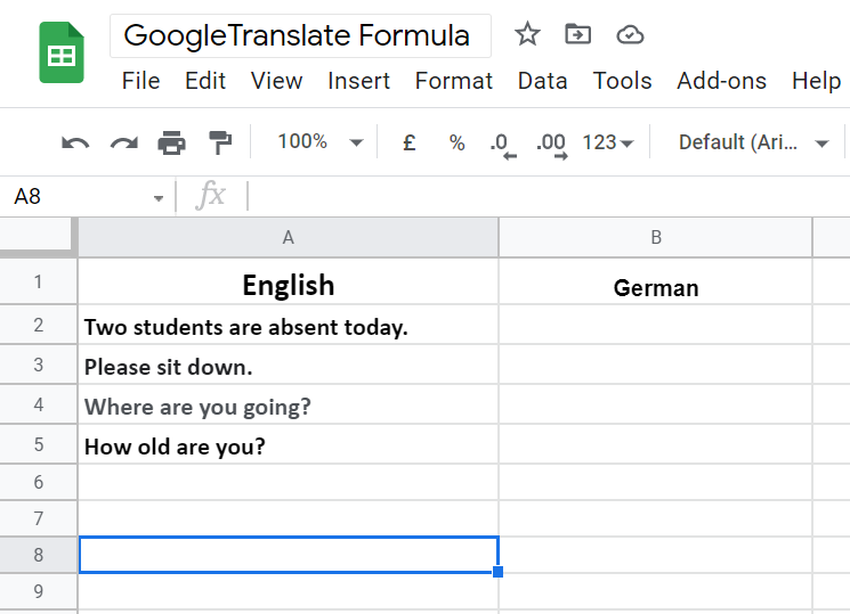Viewport: 850px width, 614px height.
Task: Expand the 123 number format dropdown
Action: click(x=608, y=143)
